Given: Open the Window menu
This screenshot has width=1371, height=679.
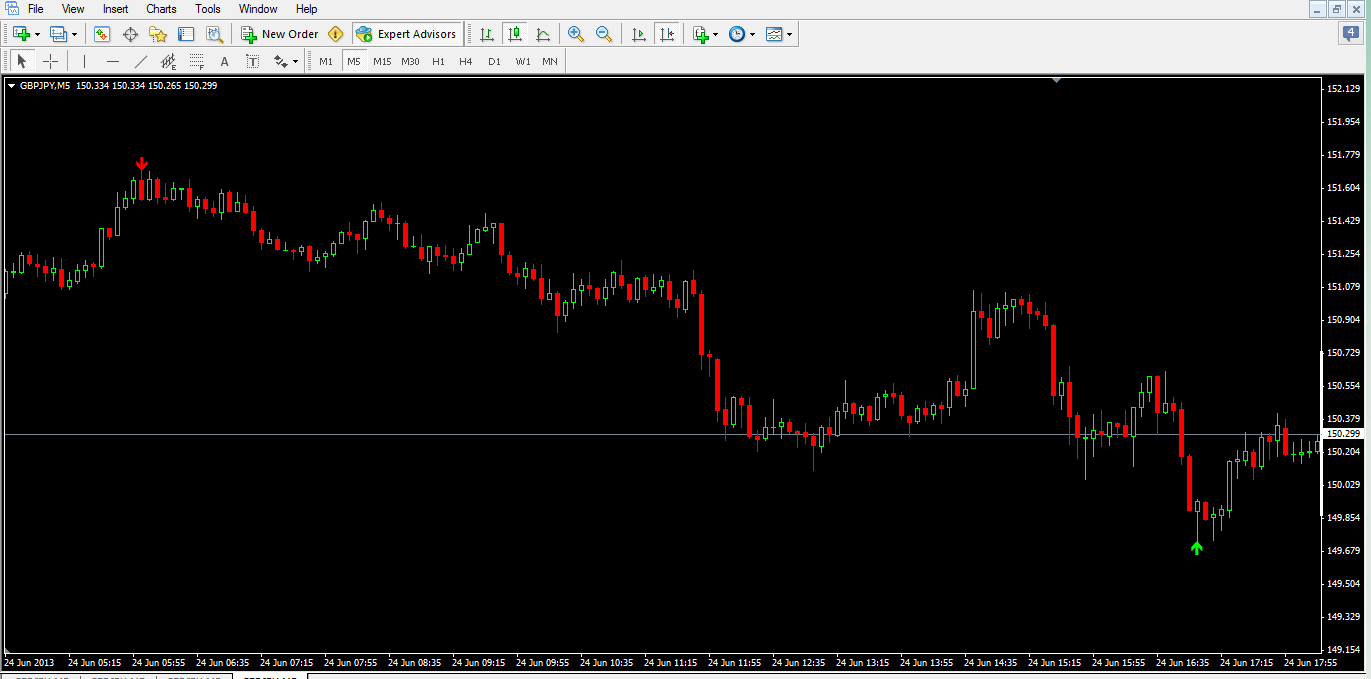Looking at the screenshot, I should (x=258, y=9).
